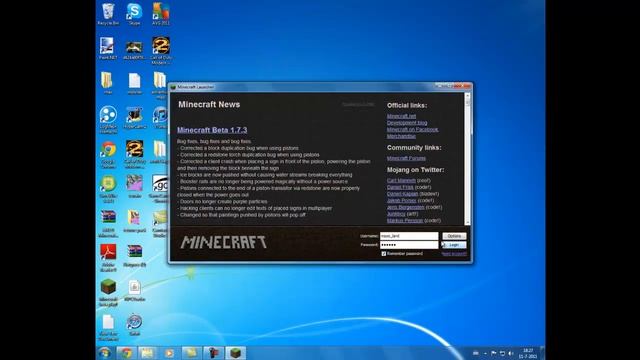Click the Login button

(454, 245)
